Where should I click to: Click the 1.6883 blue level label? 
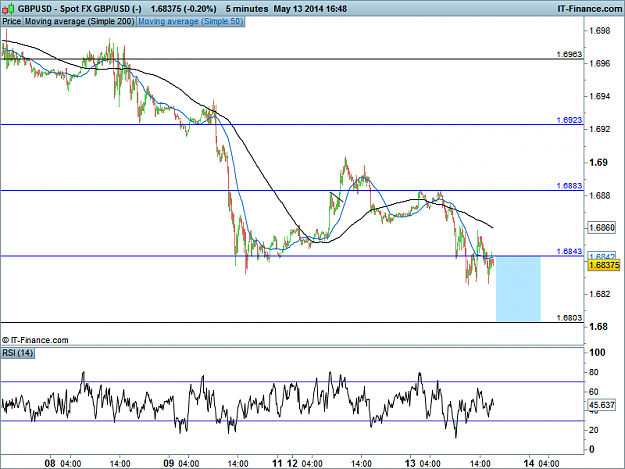pyautogui.click(x=569, y=186)
